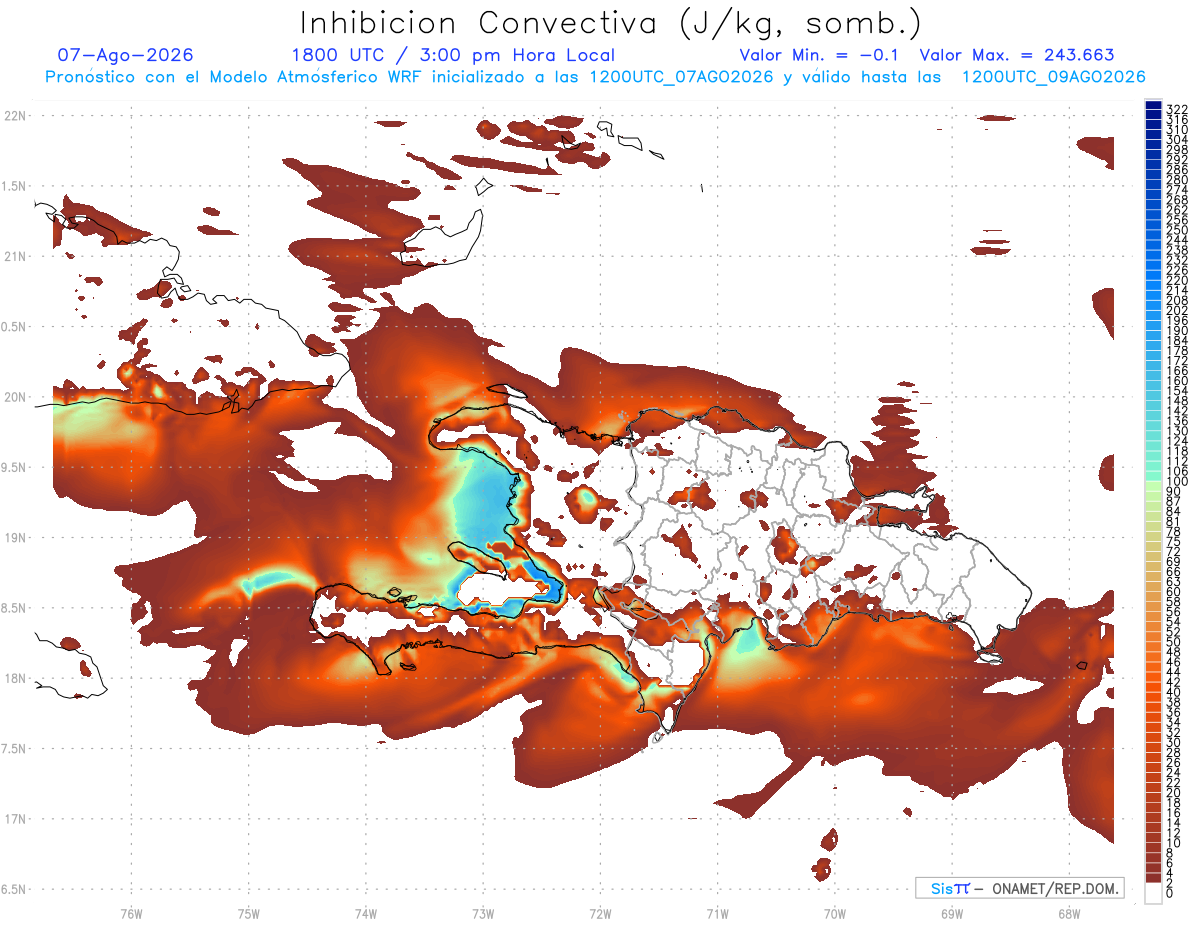Image resolution: width=1200 pixels, height=927 pixels.
Task: Click the '74W' longitude label
Action: pyautogui.click(x=366, y=913)
